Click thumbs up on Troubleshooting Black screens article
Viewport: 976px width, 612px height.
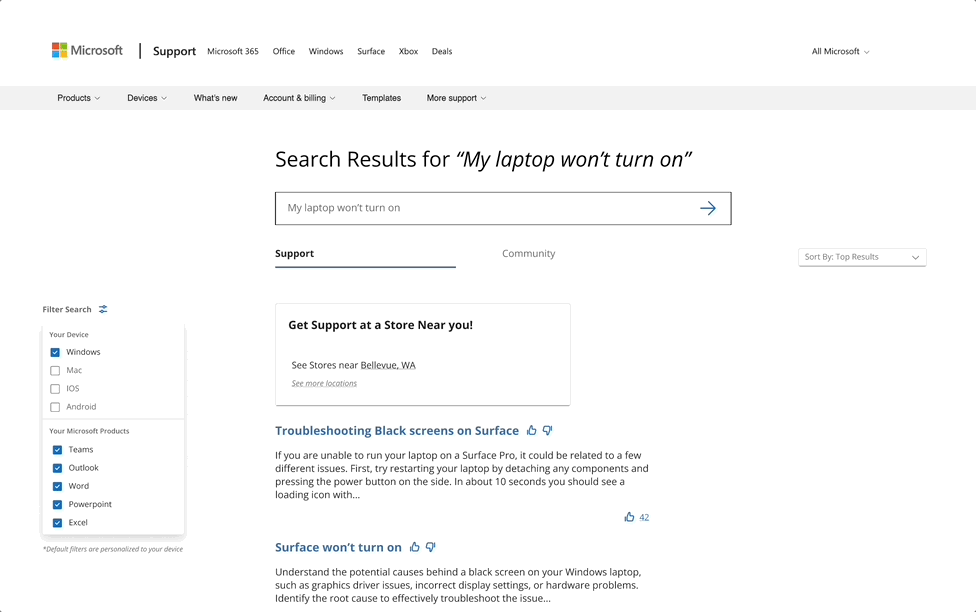point(531,430)
